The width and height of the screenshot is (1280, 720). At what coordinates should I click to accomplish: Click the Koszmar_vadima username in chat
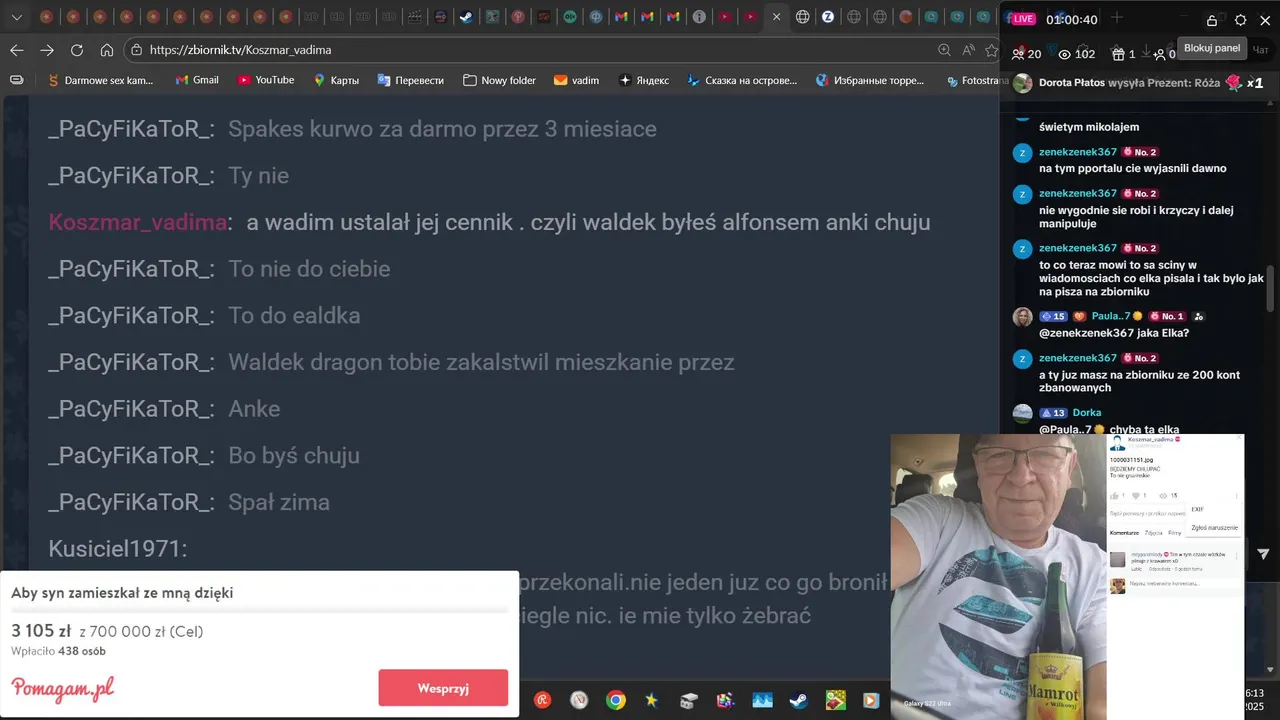[138, 222]
